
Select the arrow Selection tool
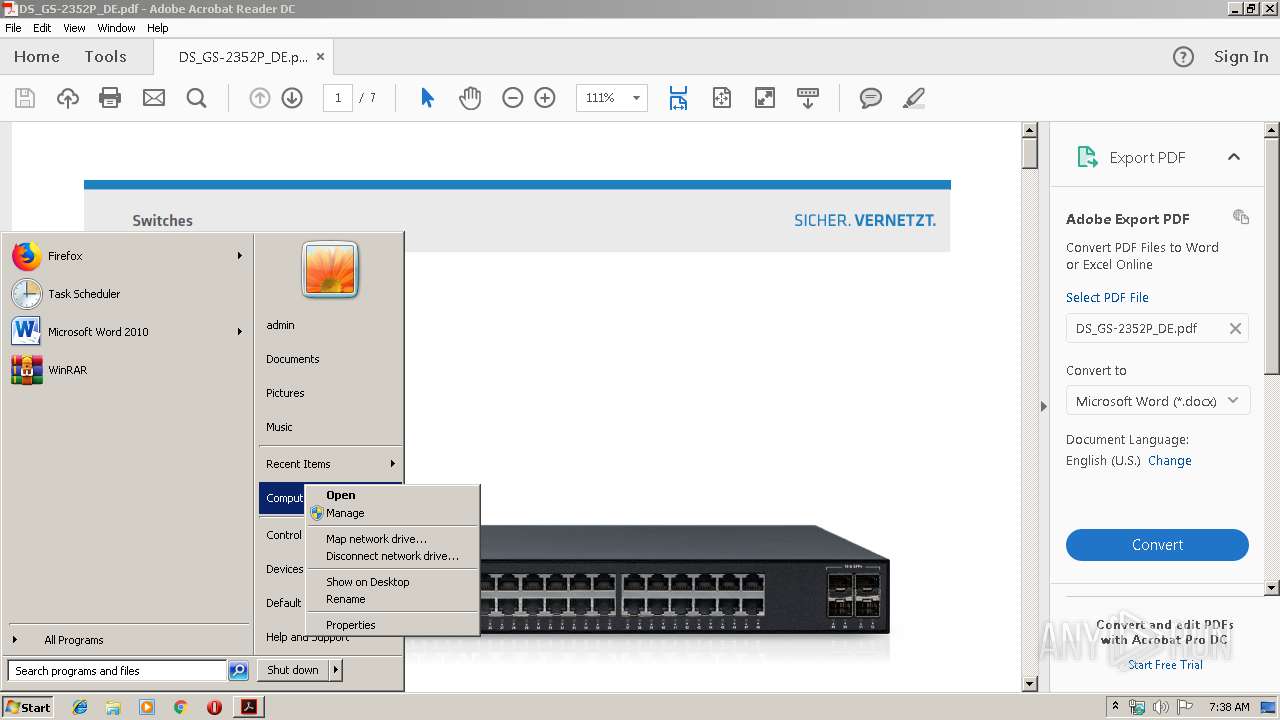click(x=427, y=98)
